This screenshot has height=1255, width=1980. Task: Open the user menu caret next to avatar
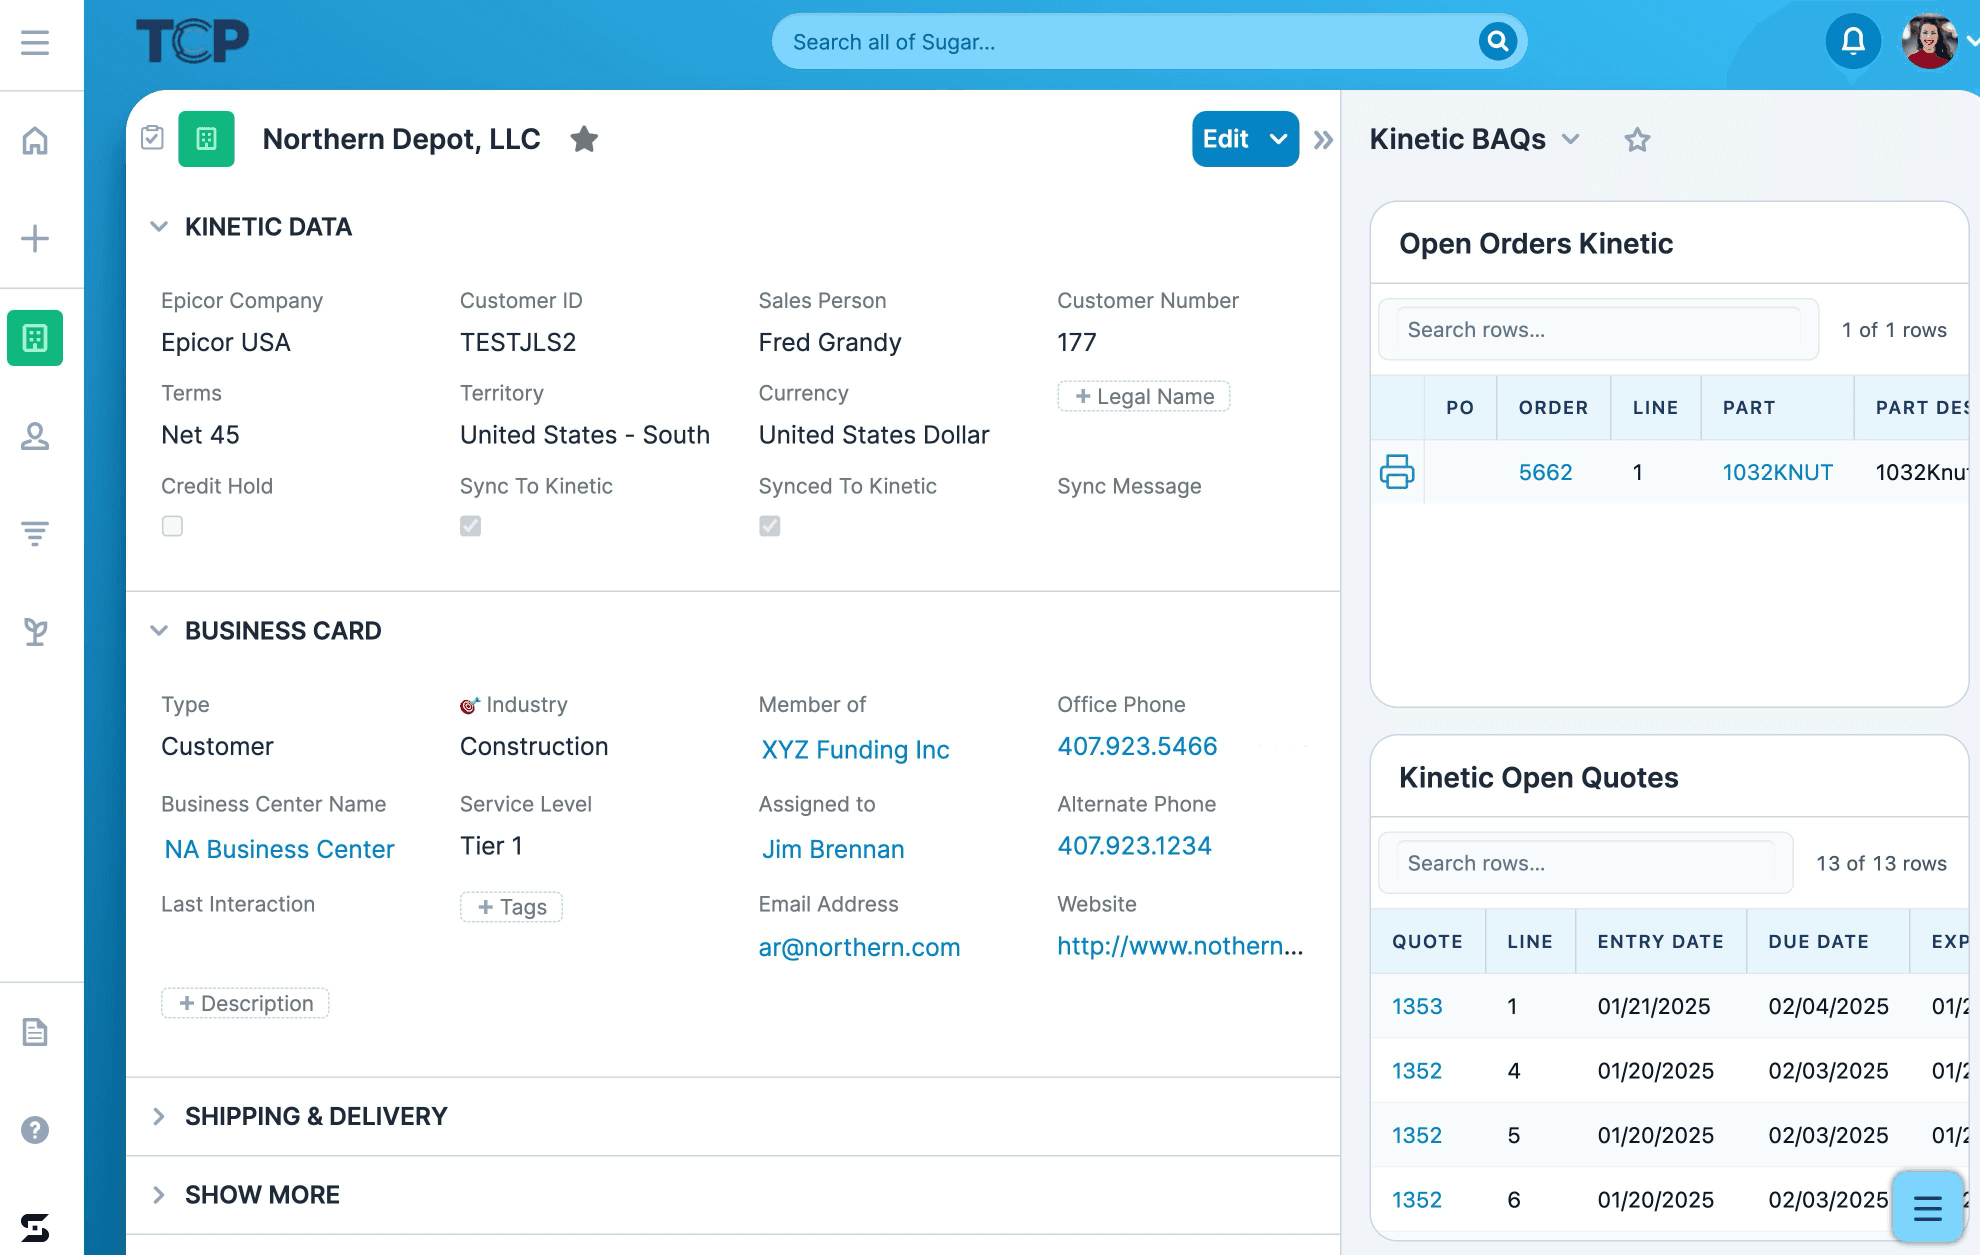tap(1972, 41)
